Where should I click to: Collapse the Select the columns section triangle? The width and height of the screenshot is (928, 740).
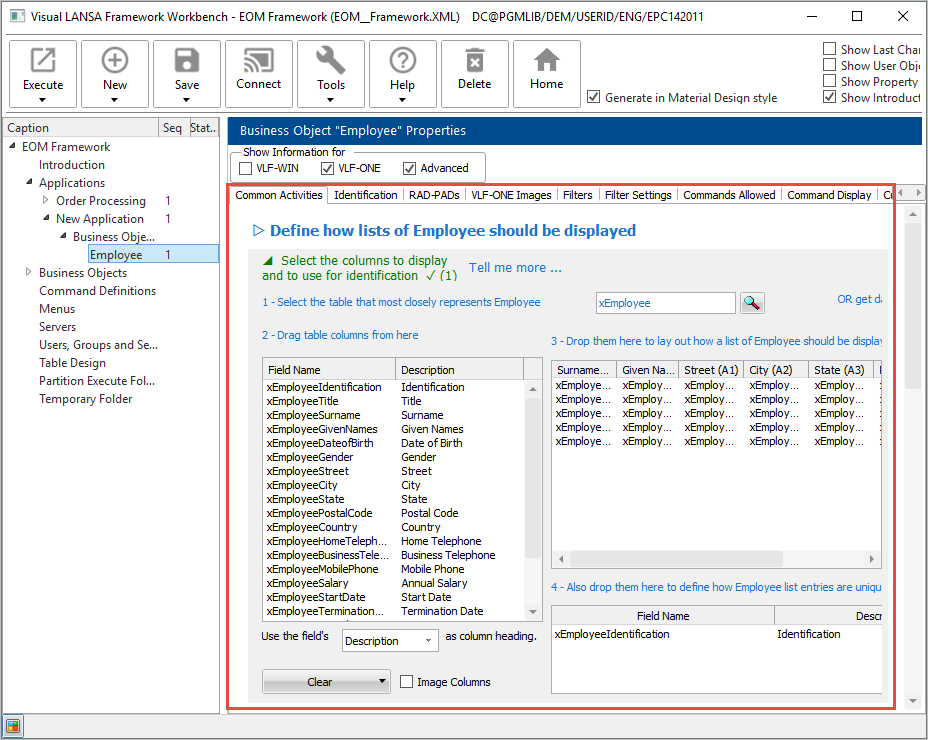[x=268, y=260]
